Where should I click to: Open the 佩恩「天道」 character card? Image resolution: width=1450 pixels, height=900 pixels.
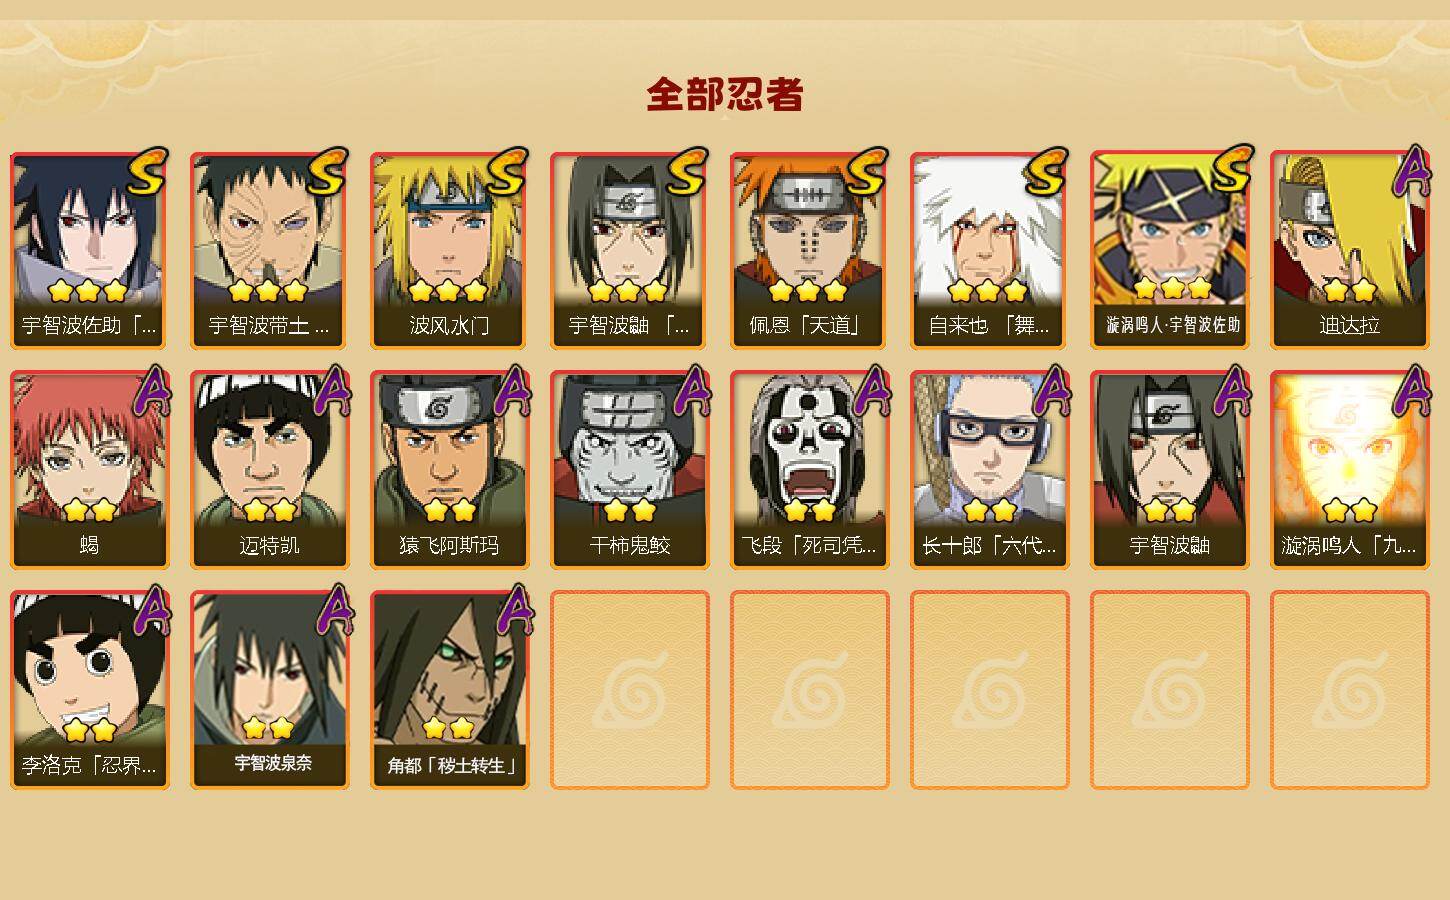point(809,250)
